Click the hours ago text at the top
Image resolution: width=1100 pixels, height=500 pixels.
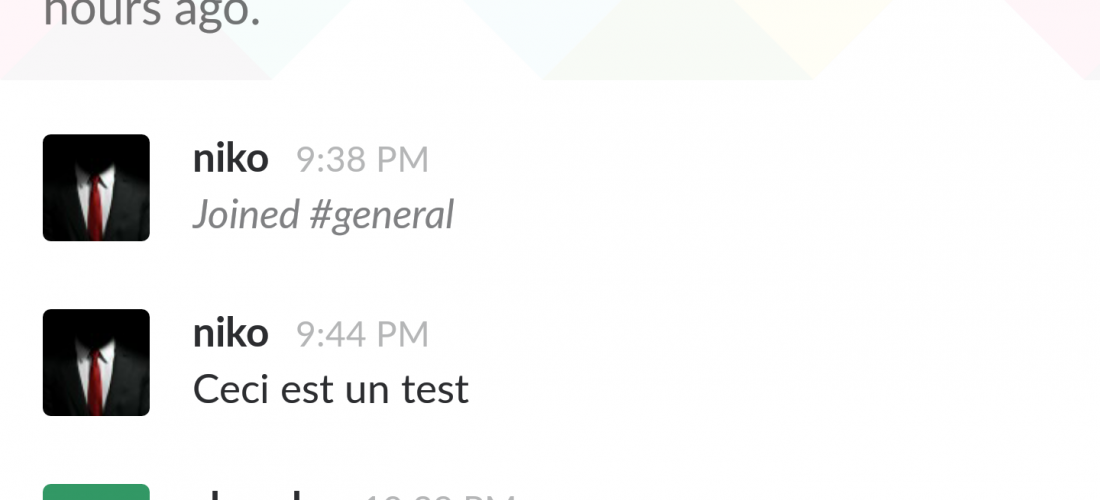(152, 14)
